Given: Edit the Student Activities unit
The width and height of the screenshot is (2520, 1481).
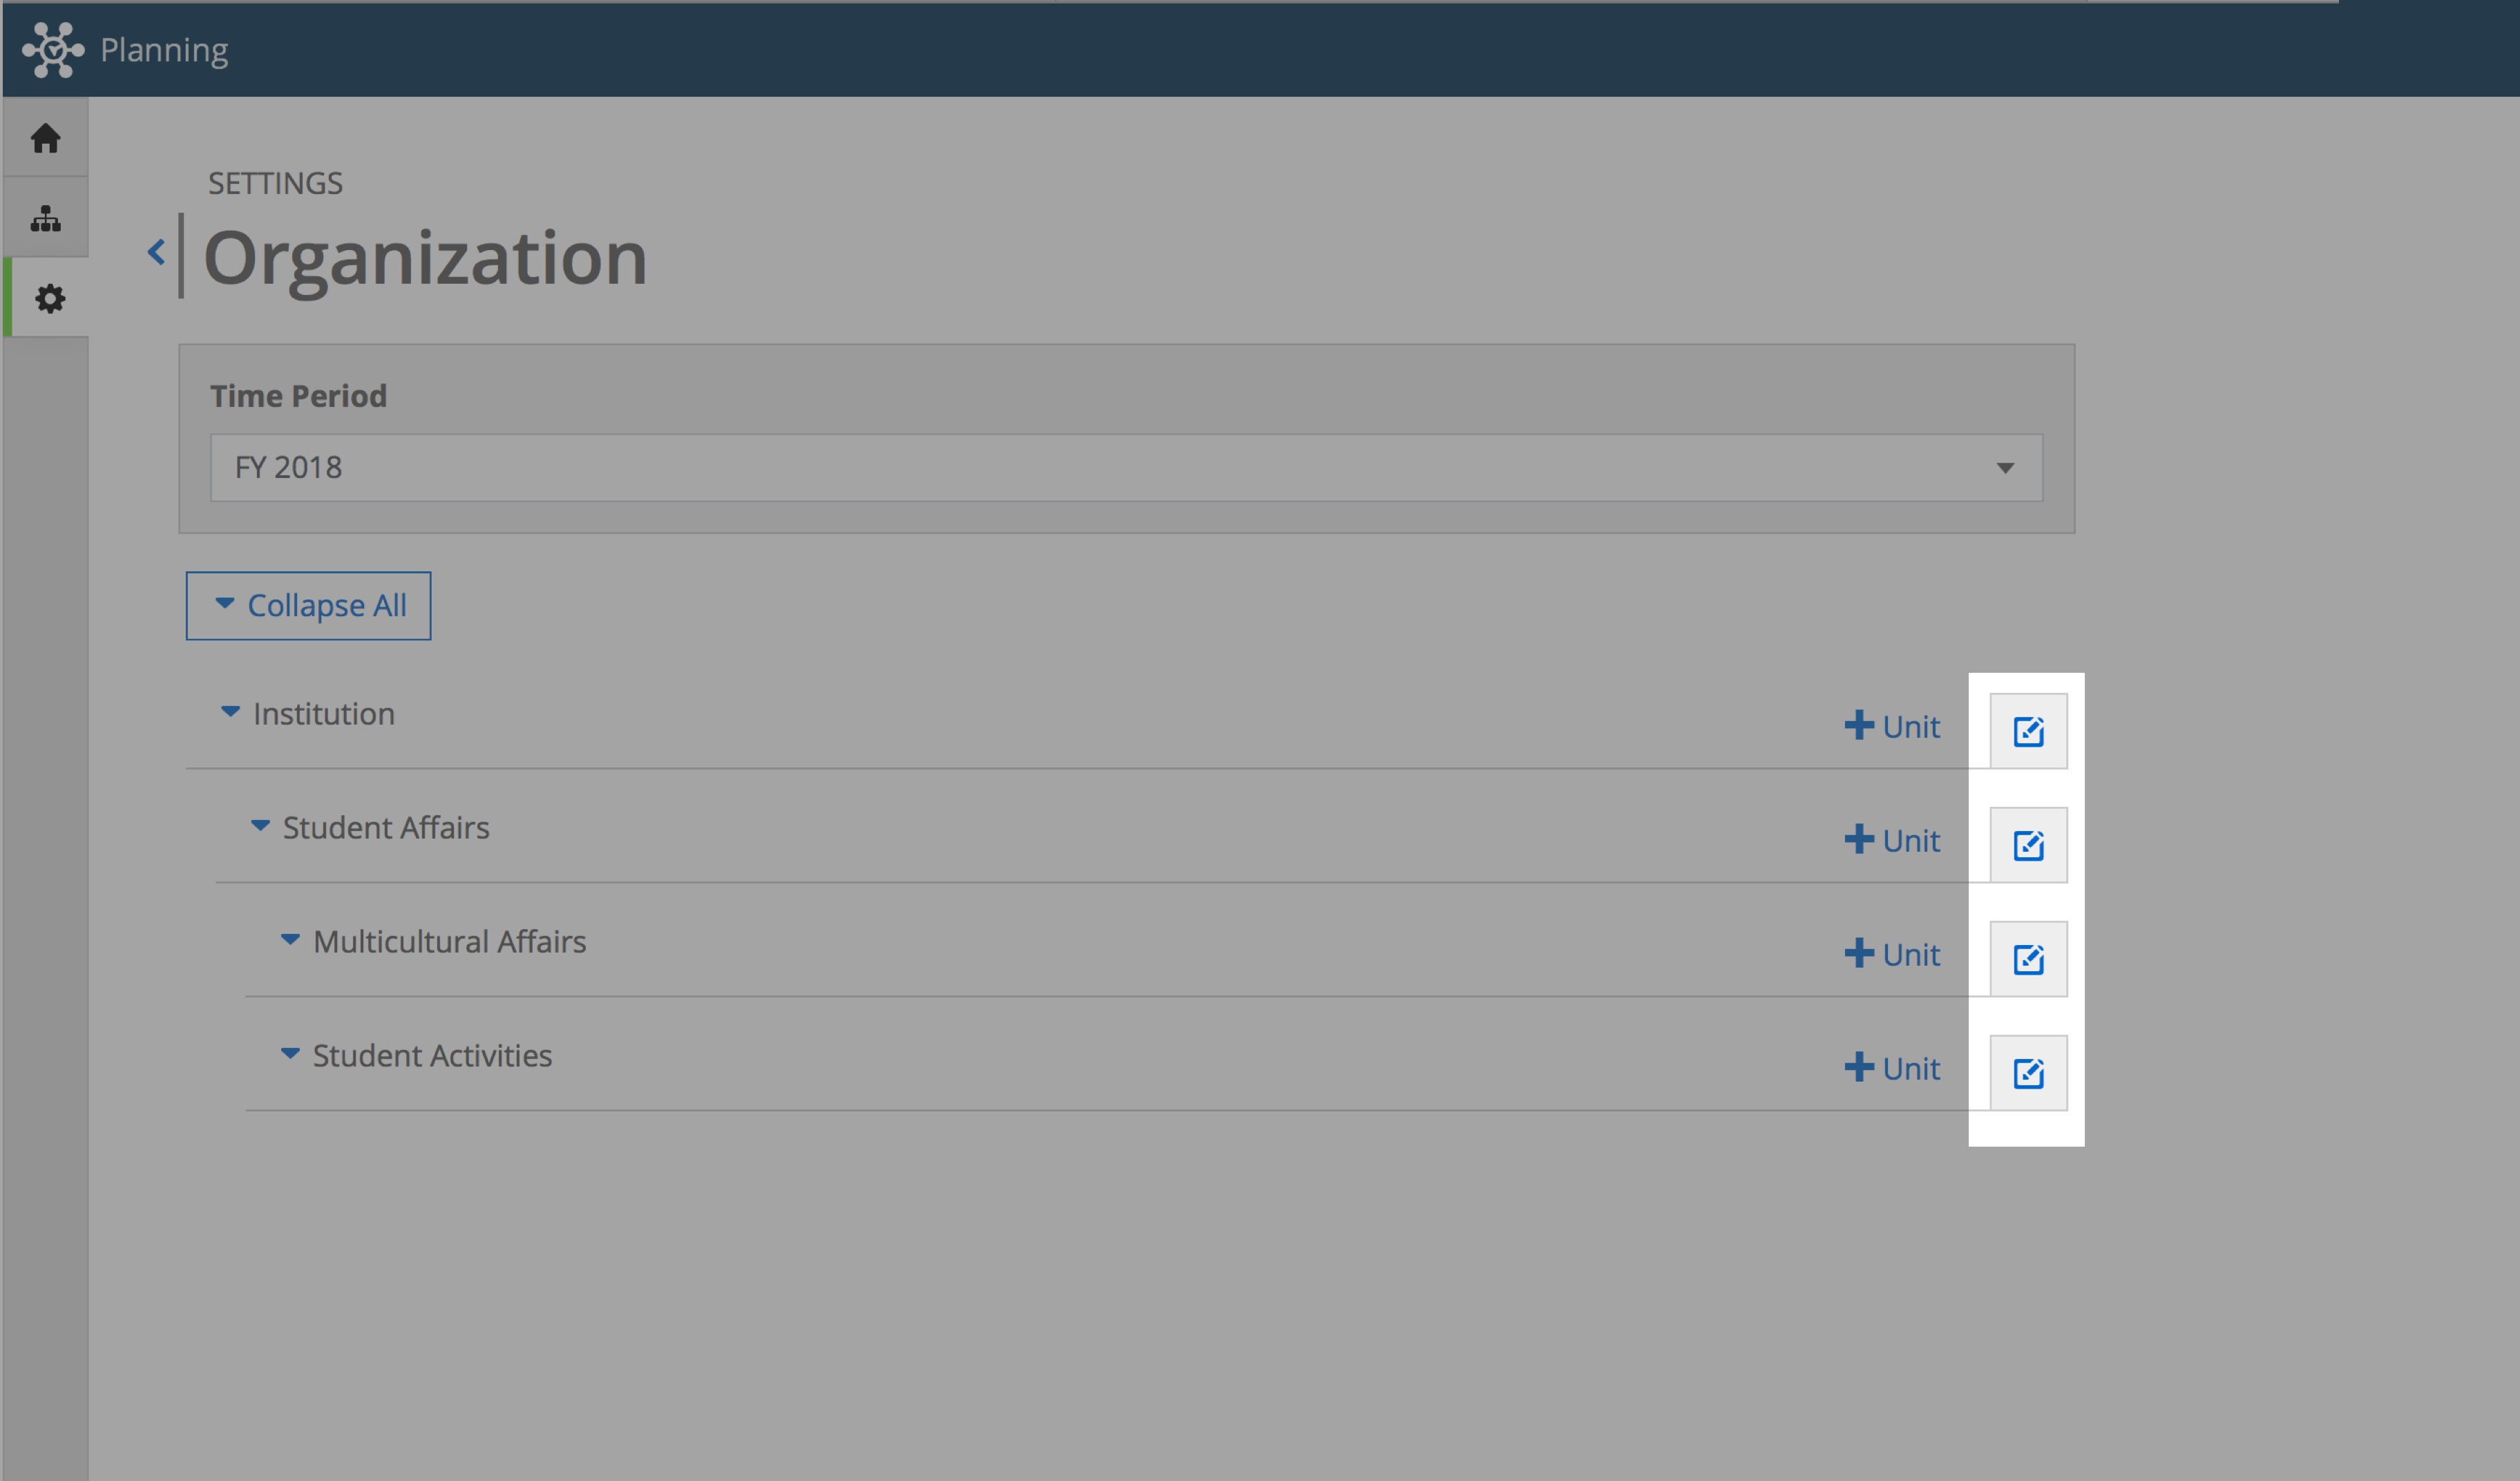Looking at the screenshot, I should point(2028,1073).
